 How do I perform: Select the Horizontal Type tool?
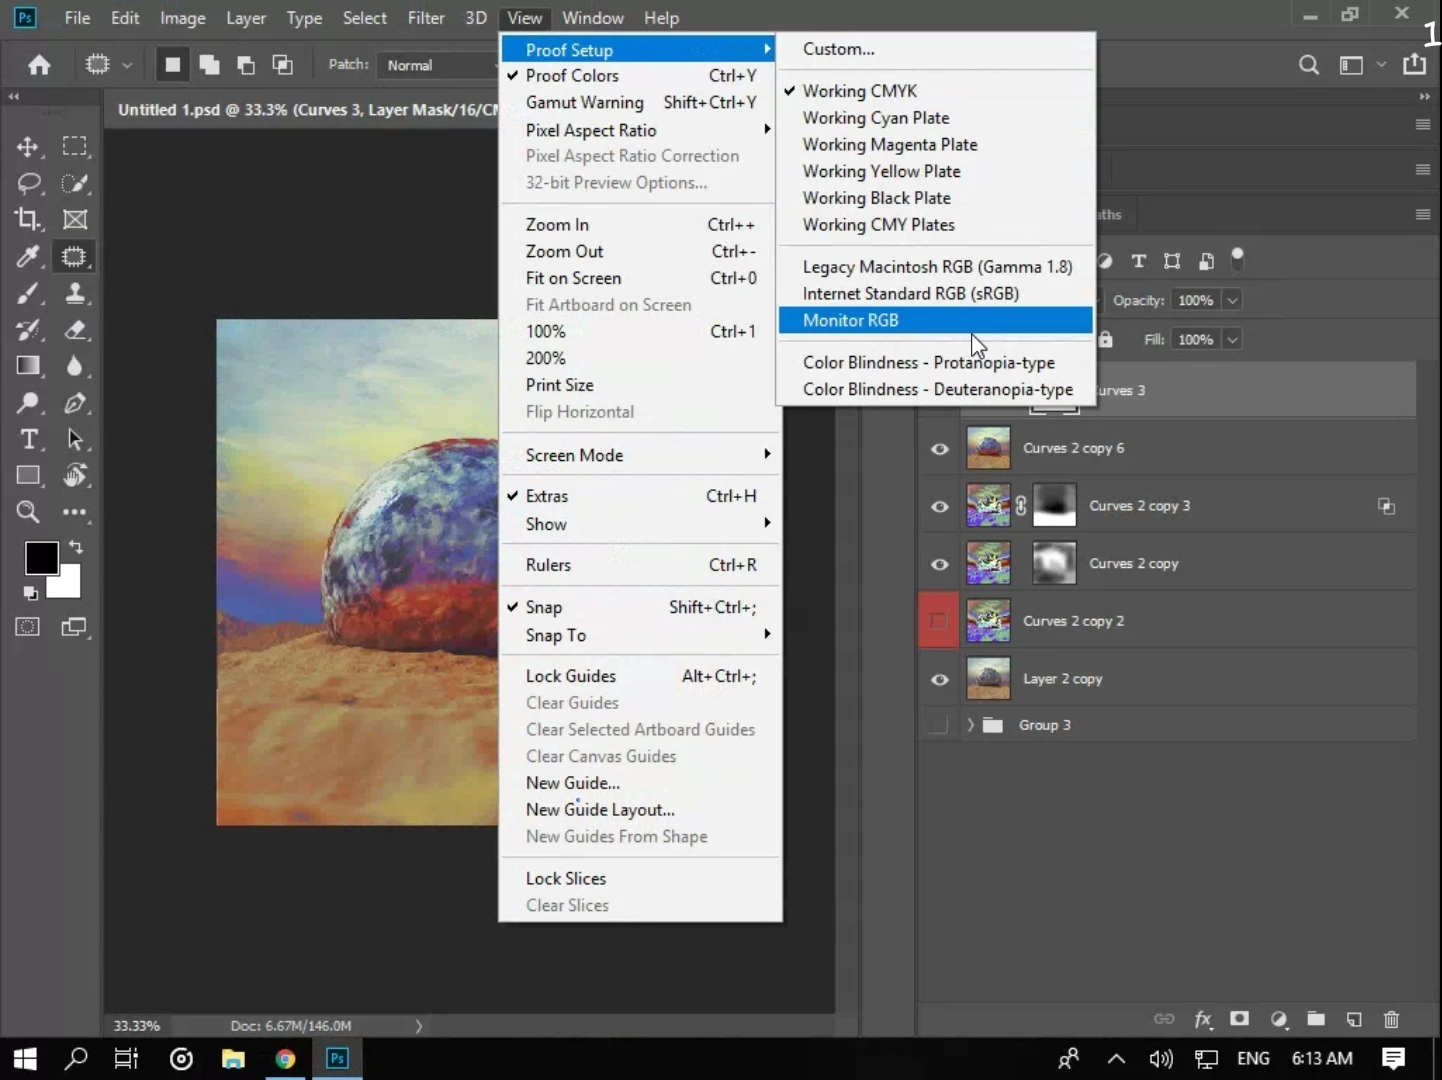pos(28,439)
